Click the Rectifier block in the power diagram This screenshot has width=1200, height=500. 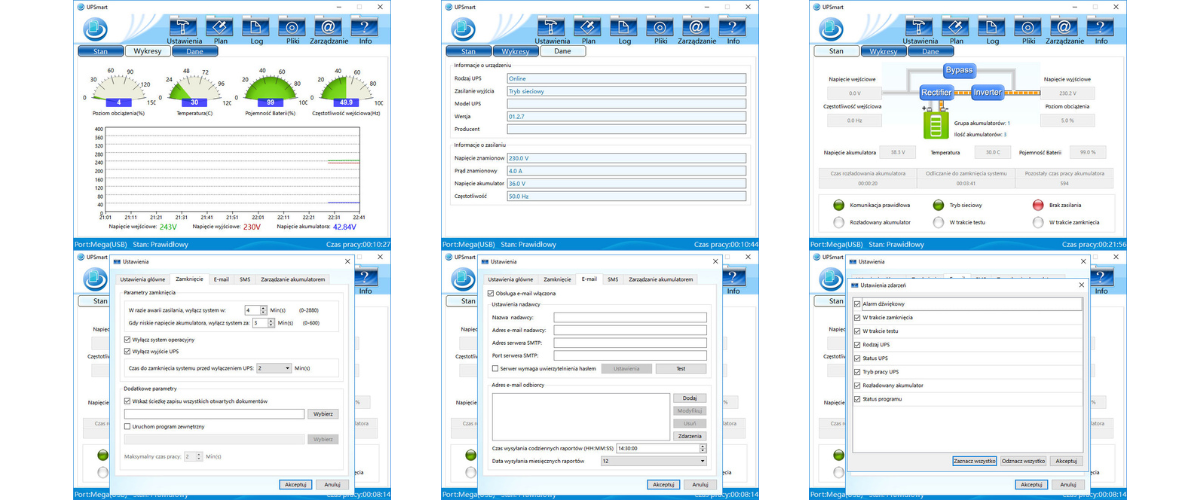[936, 92]
